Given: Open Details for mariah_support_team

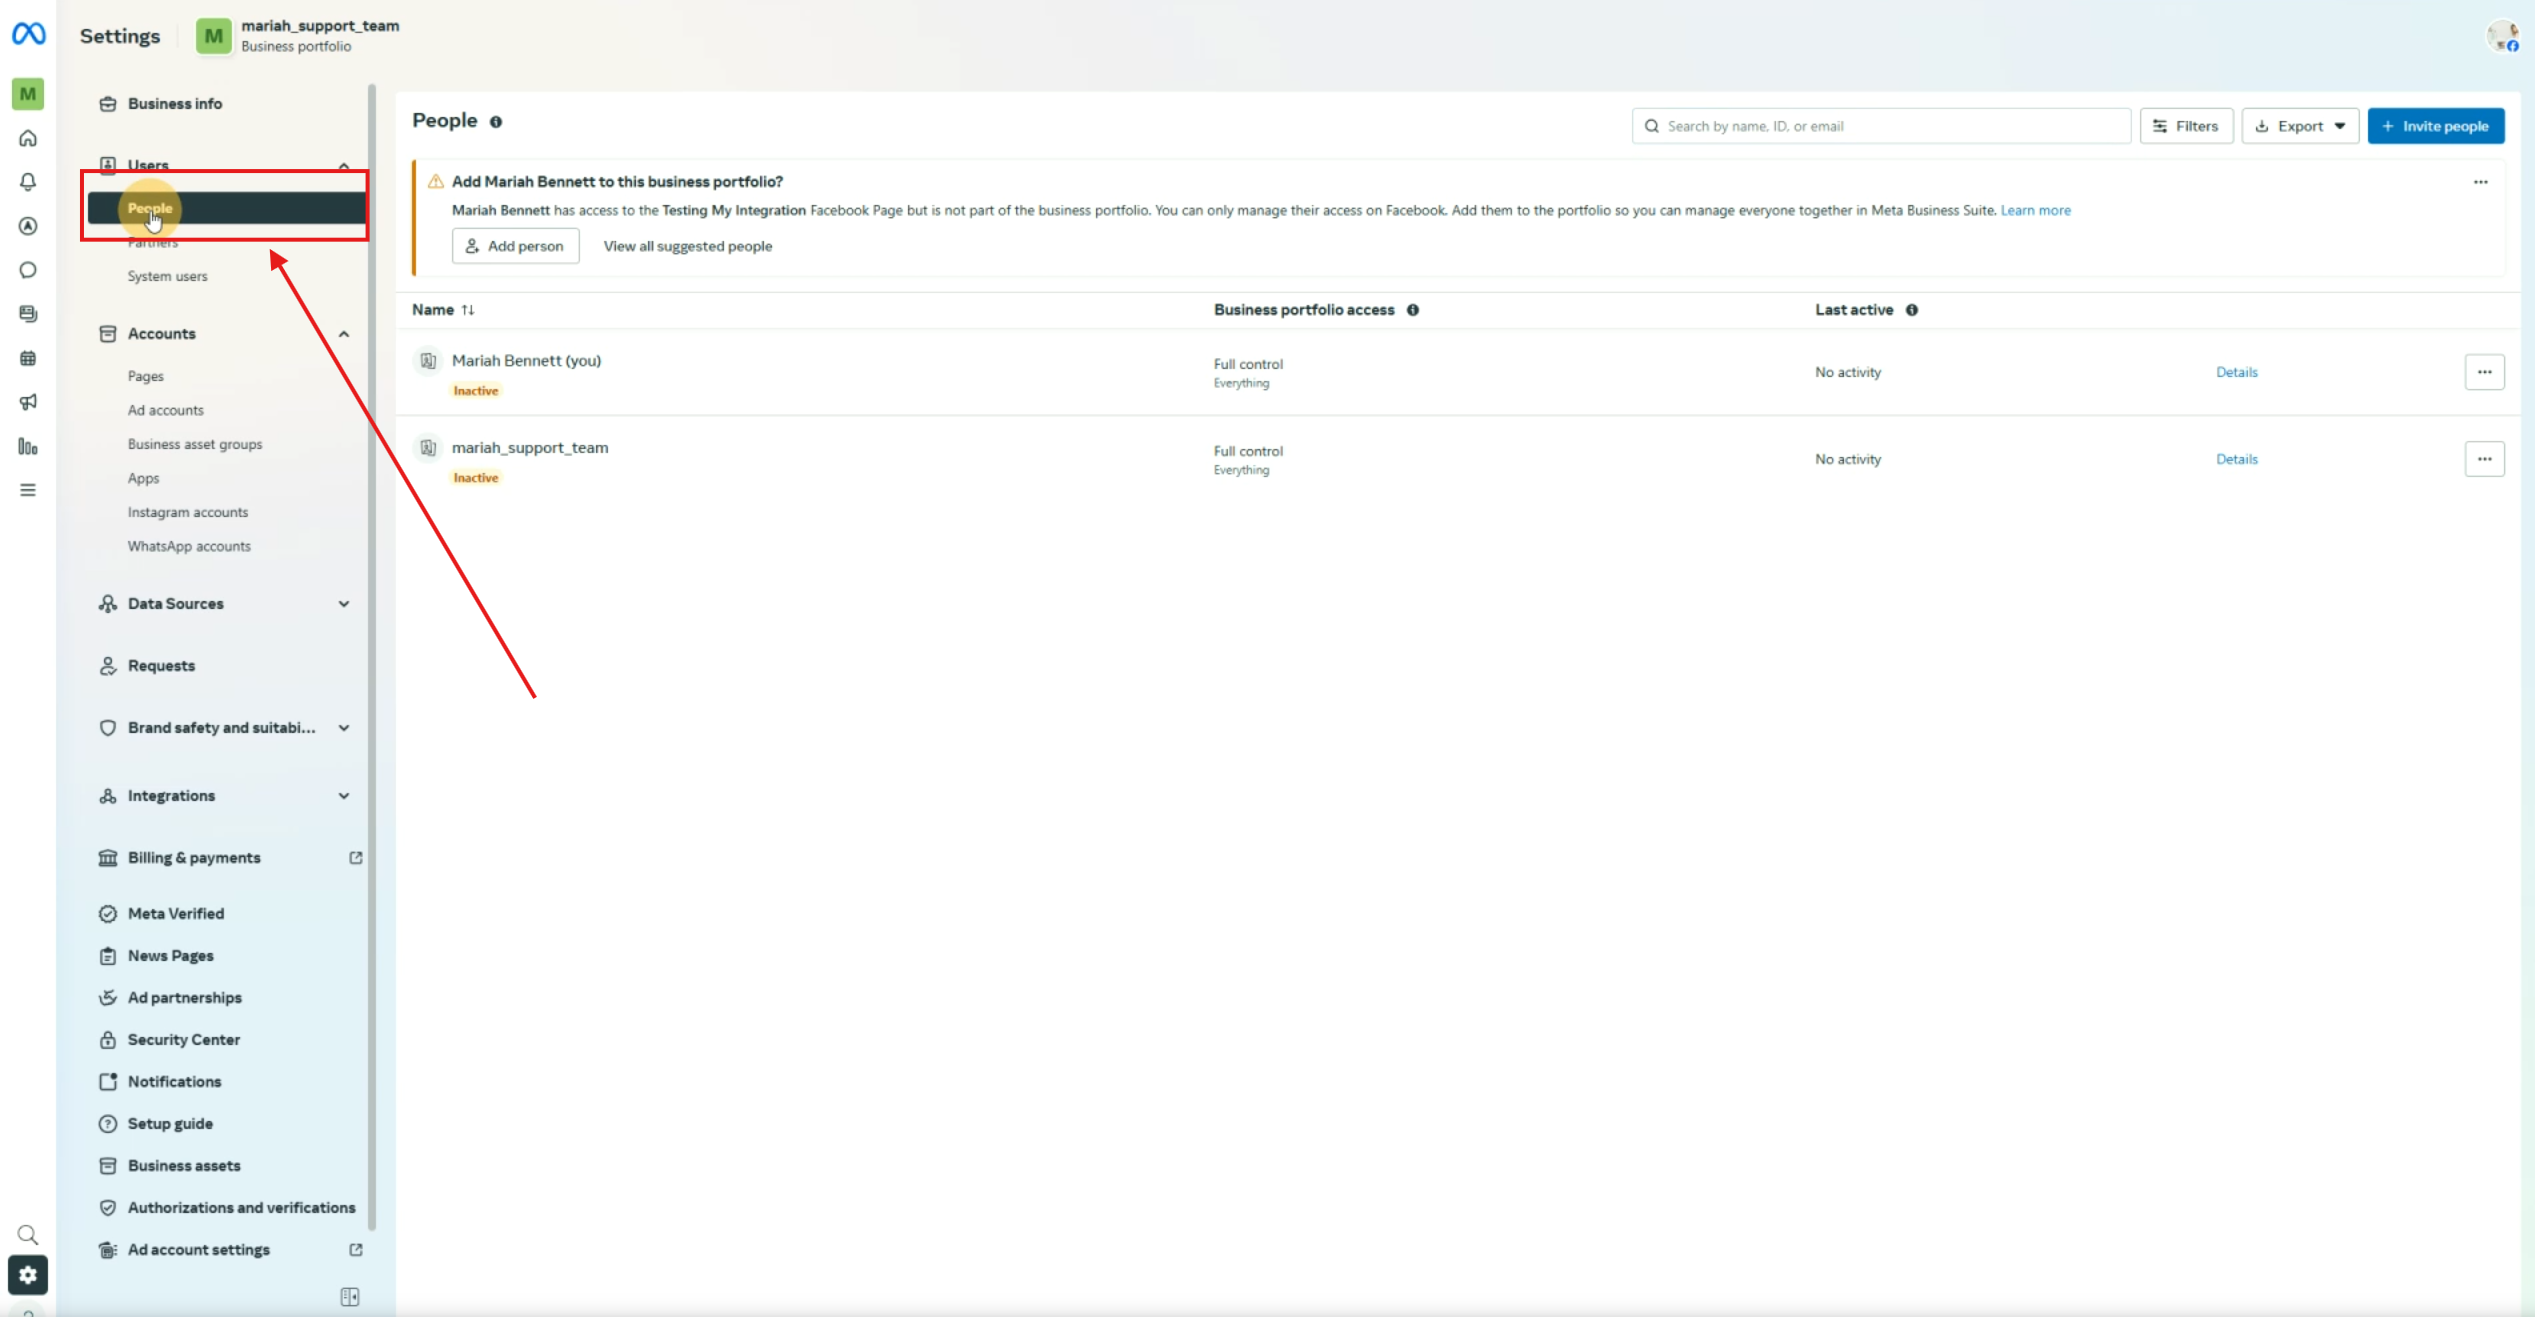Looking at the screenshot, I should coord(2237,459).
